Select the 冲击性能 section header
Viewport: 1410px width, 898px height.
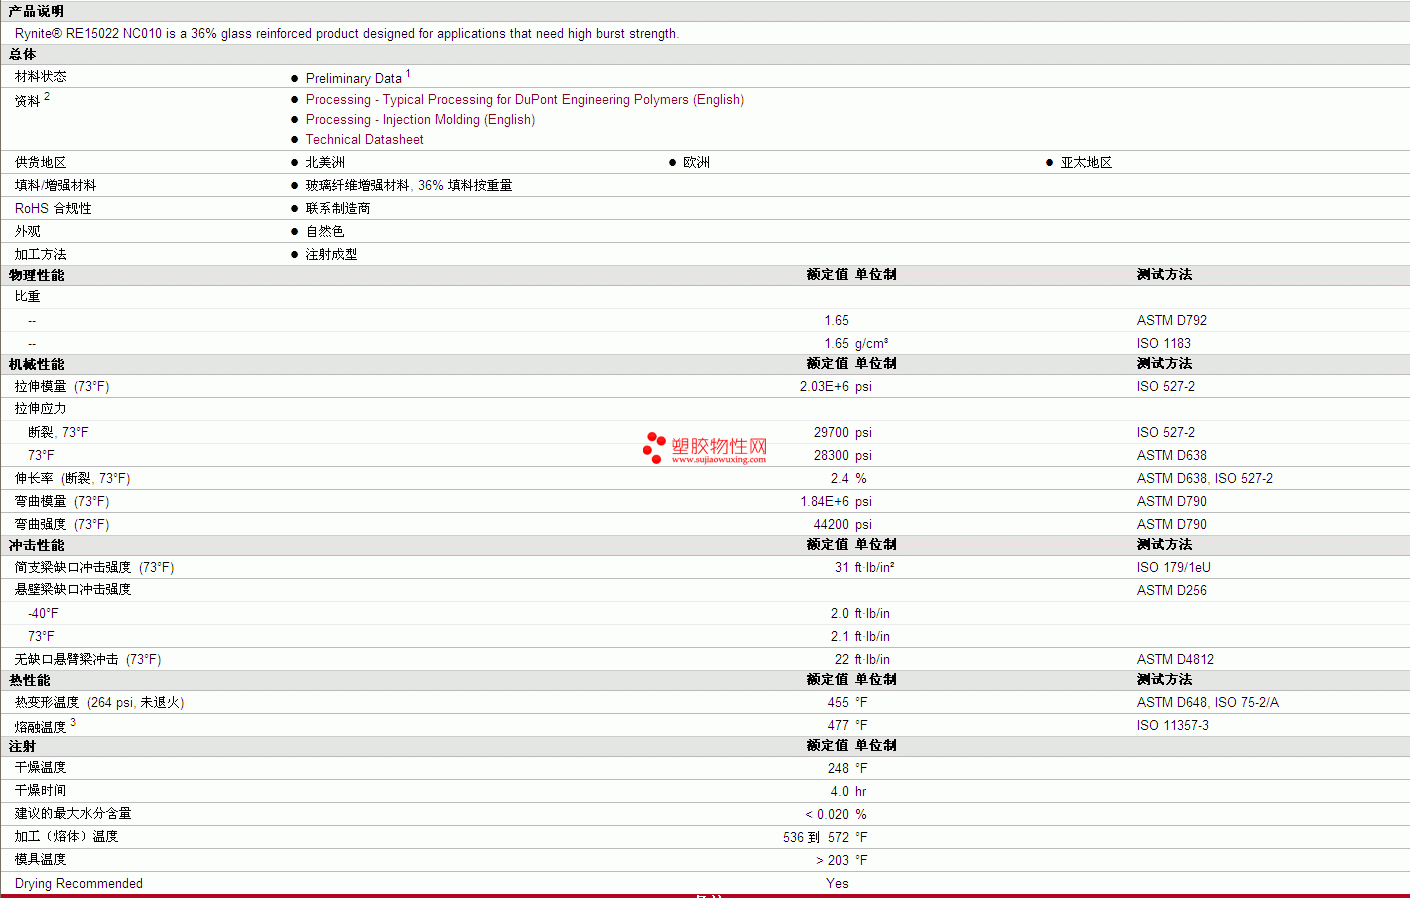[x=36, y=545]
